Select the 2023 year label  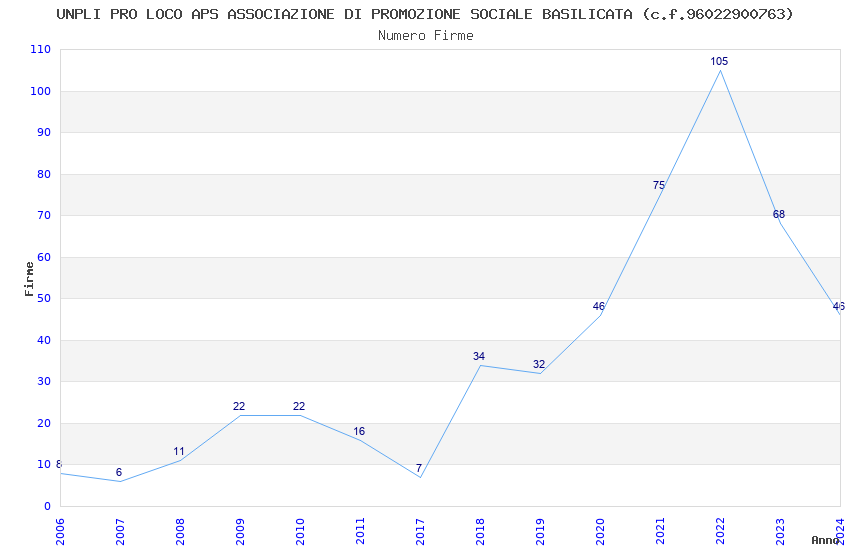click(780, 531)
